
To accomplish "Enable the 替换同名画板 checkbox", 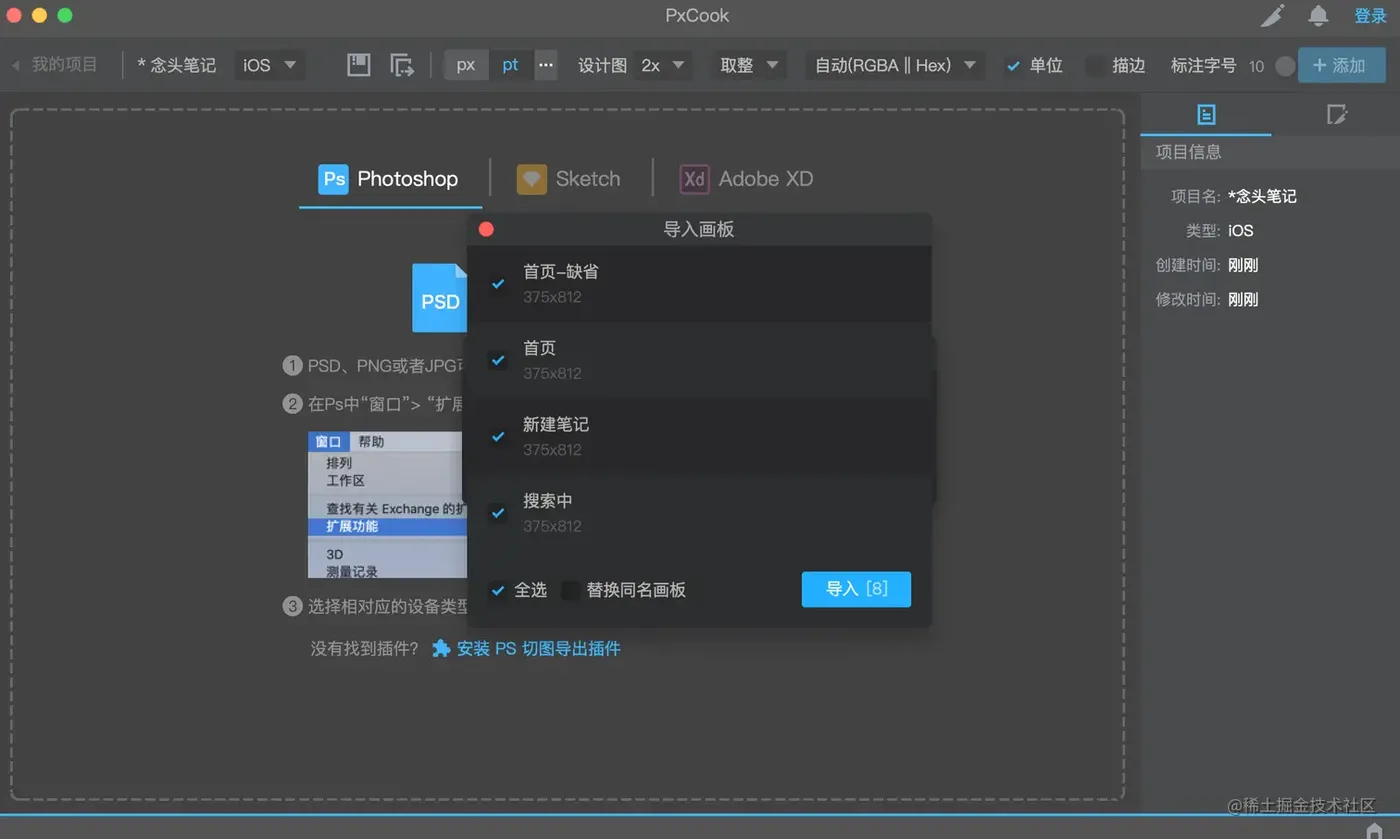I will (571, 590).
